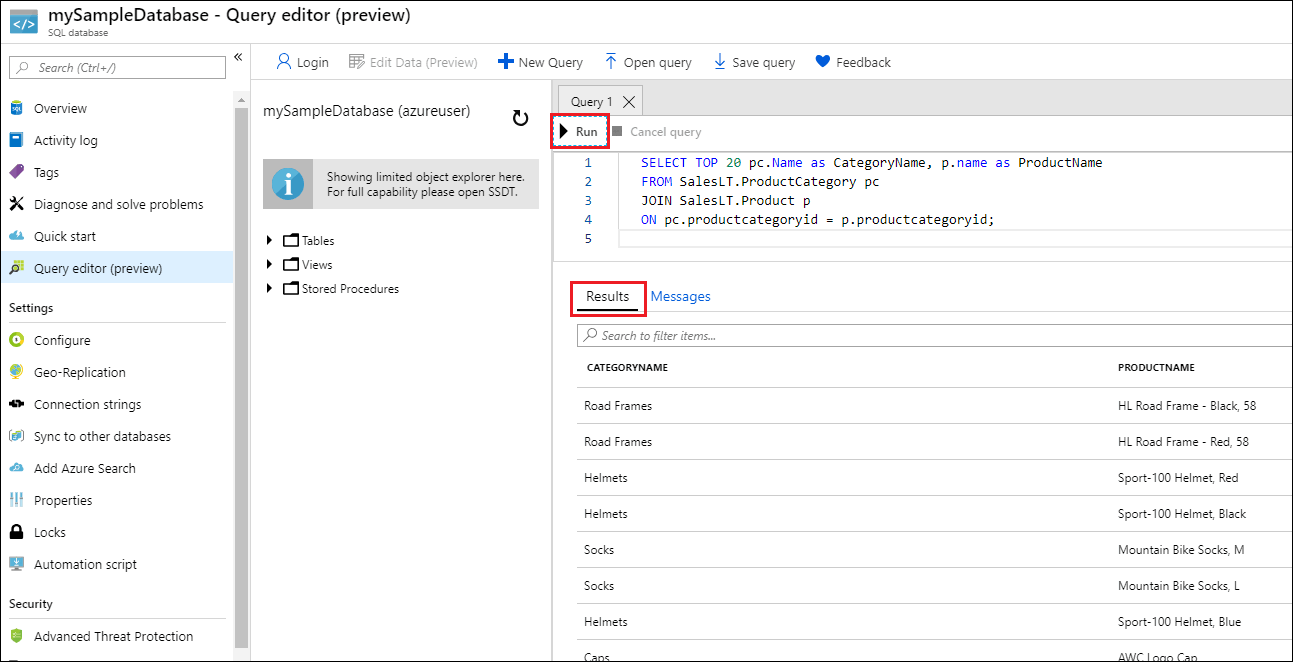Click the New Query button
The height and width of the screenshot is (662, 1293).
[540, 62]
